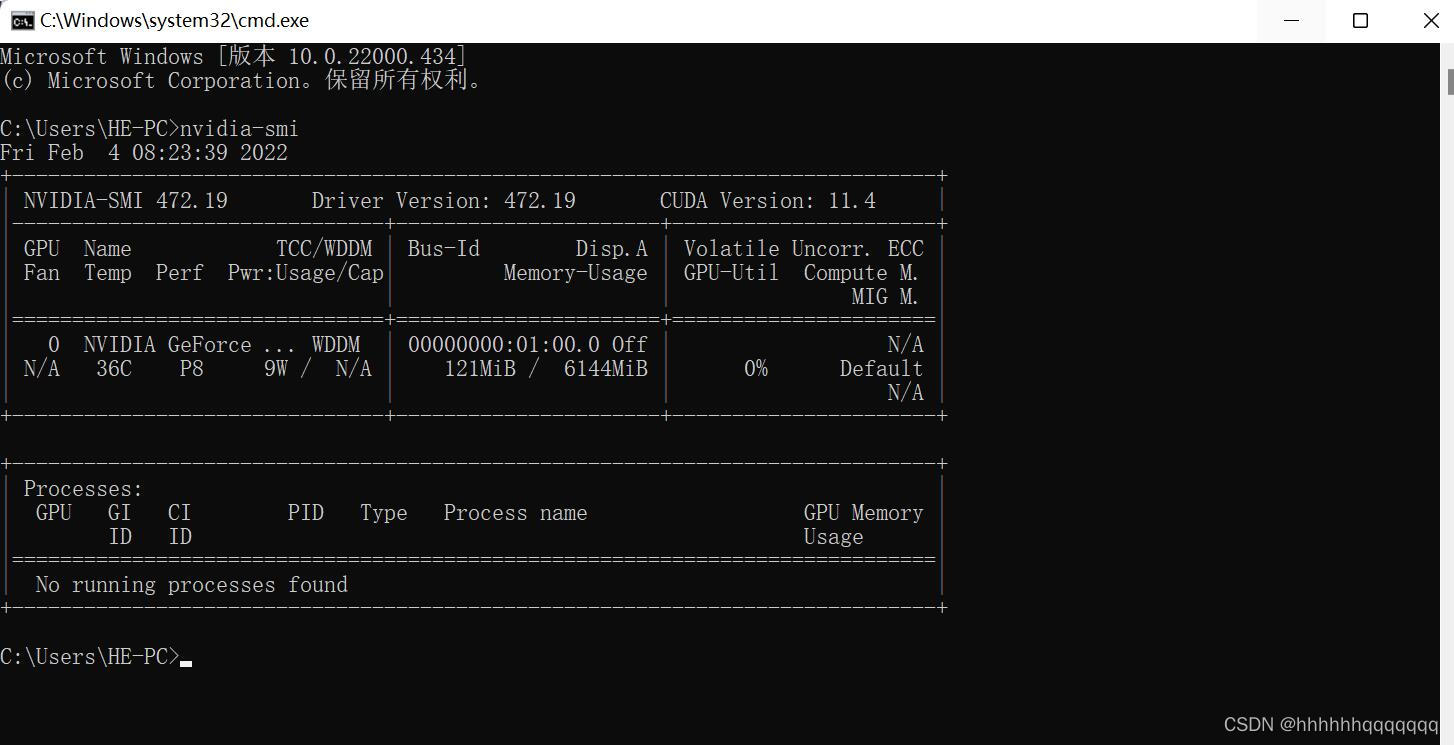Click NVIDIA-SMI 472.19 header text

126,201
